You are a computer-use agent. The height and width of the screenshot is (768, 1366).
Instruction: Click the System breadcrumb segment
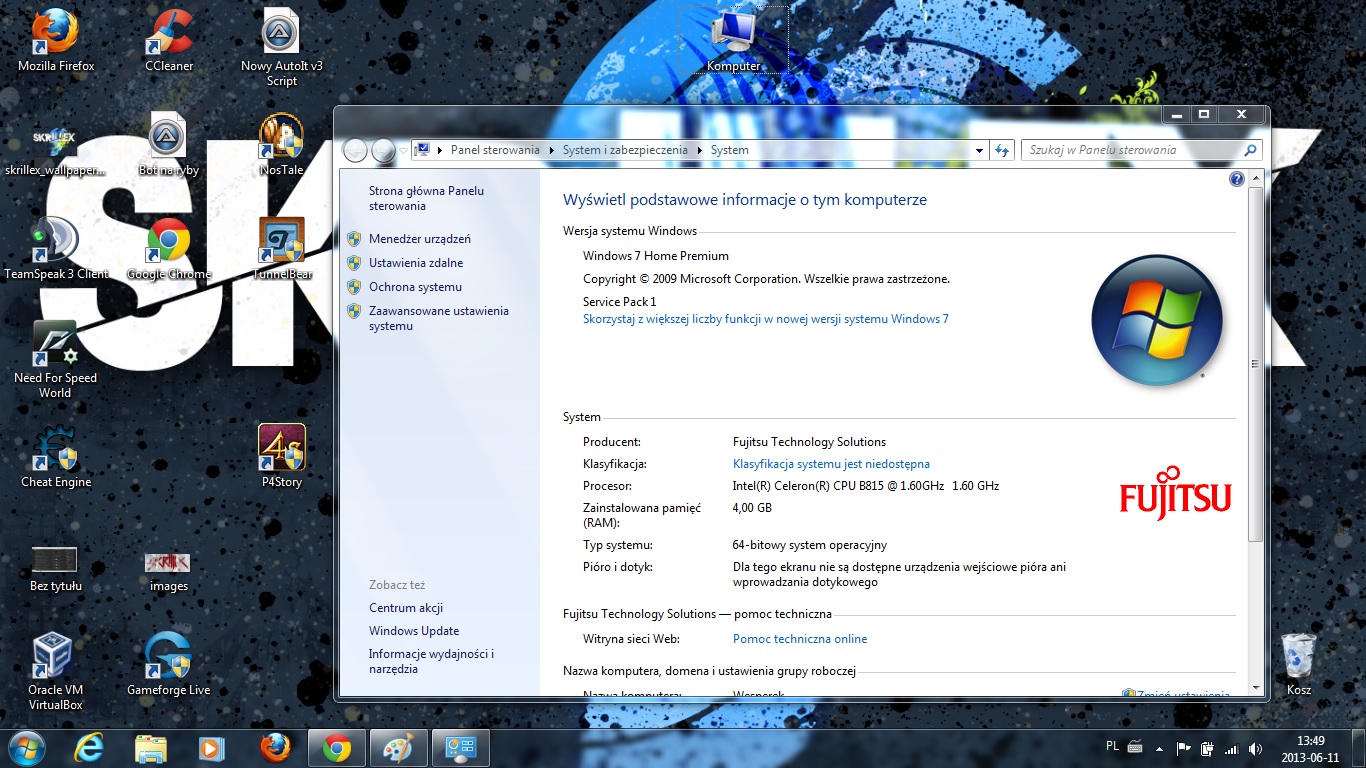[729, 150]
